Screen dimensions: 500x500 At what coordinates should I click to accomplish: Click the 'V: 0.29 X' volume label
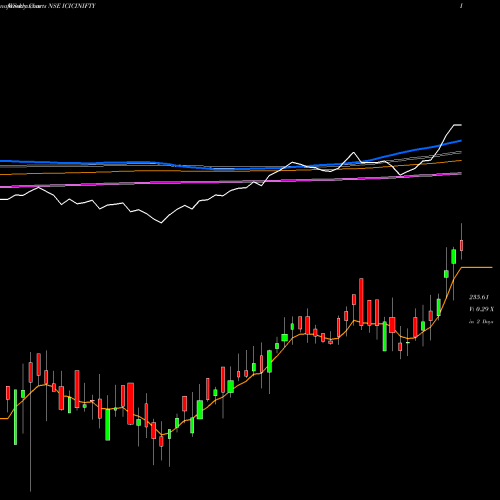point(481,309)
